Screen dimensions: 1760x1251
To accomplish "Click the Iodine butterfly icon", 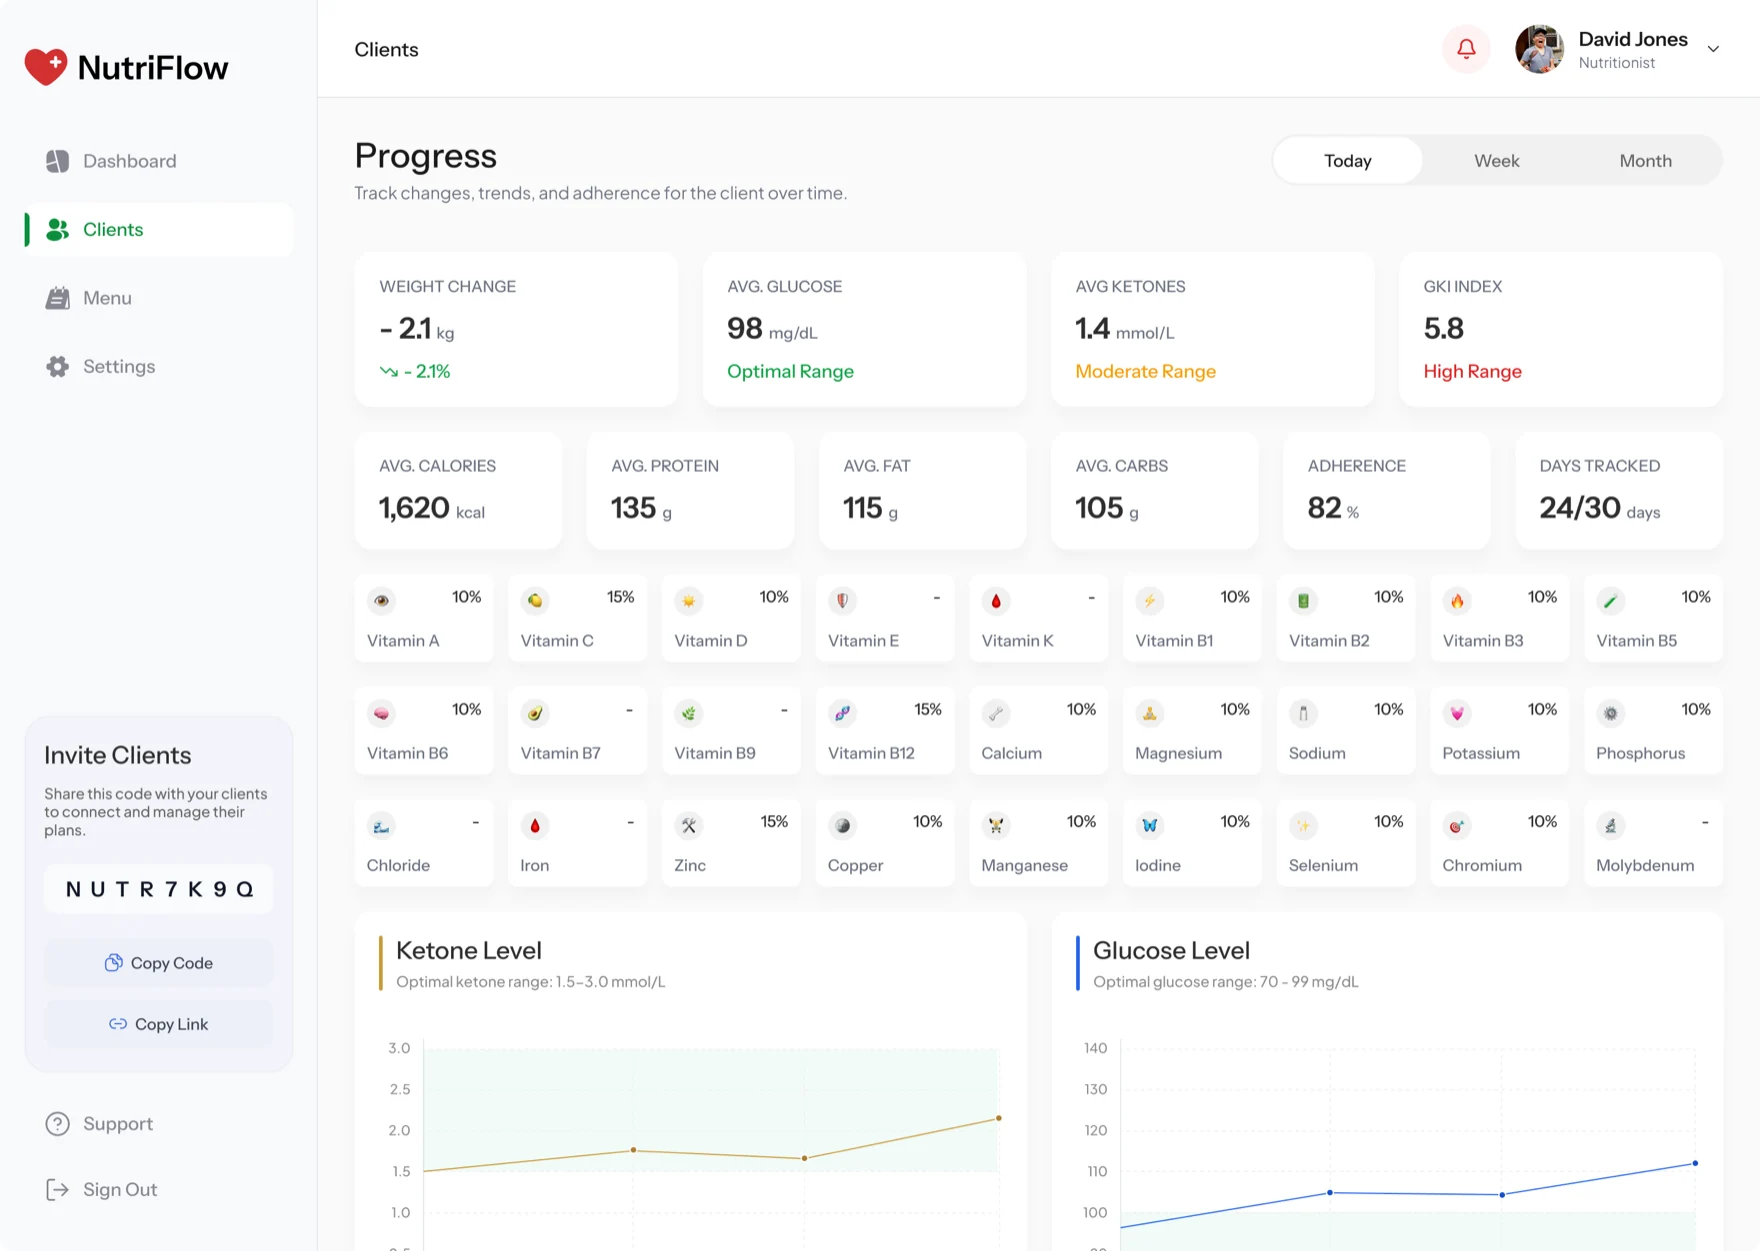I will point(1149,826).
